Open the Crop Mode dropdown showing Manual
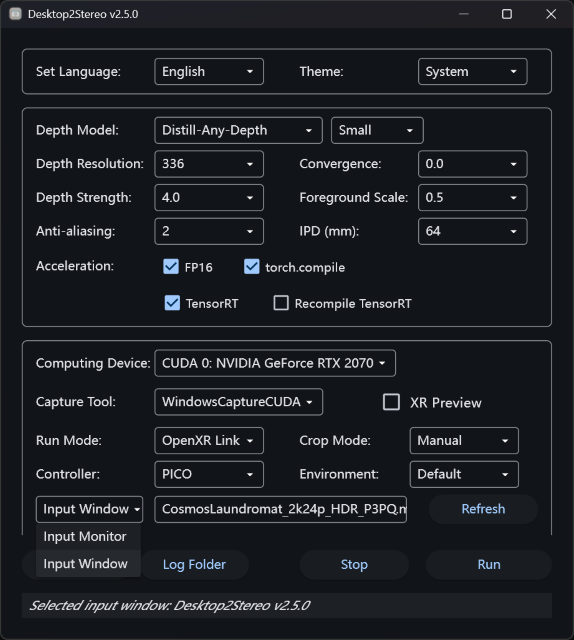 pos(464,440)
